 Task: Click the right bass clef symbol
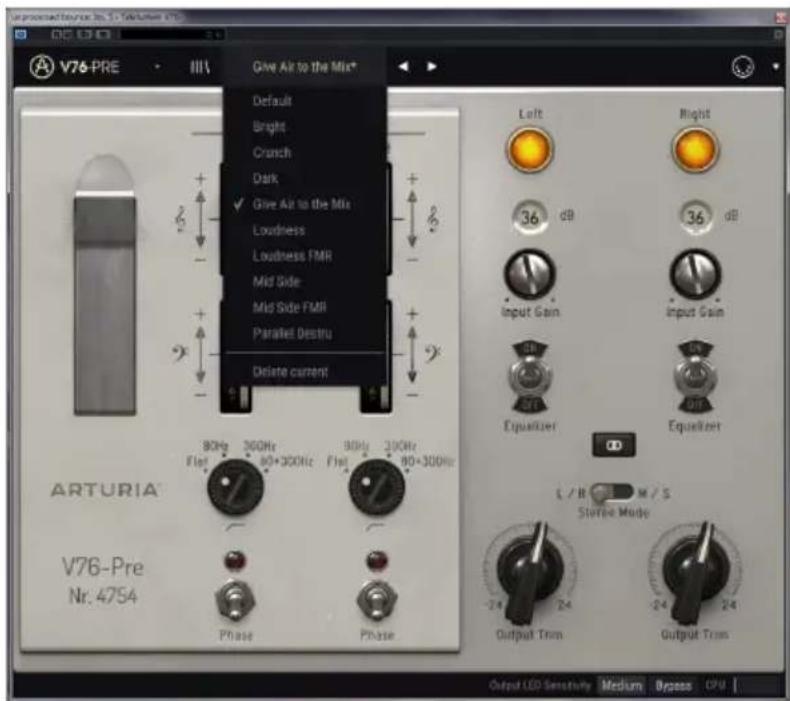coord(432,353)
